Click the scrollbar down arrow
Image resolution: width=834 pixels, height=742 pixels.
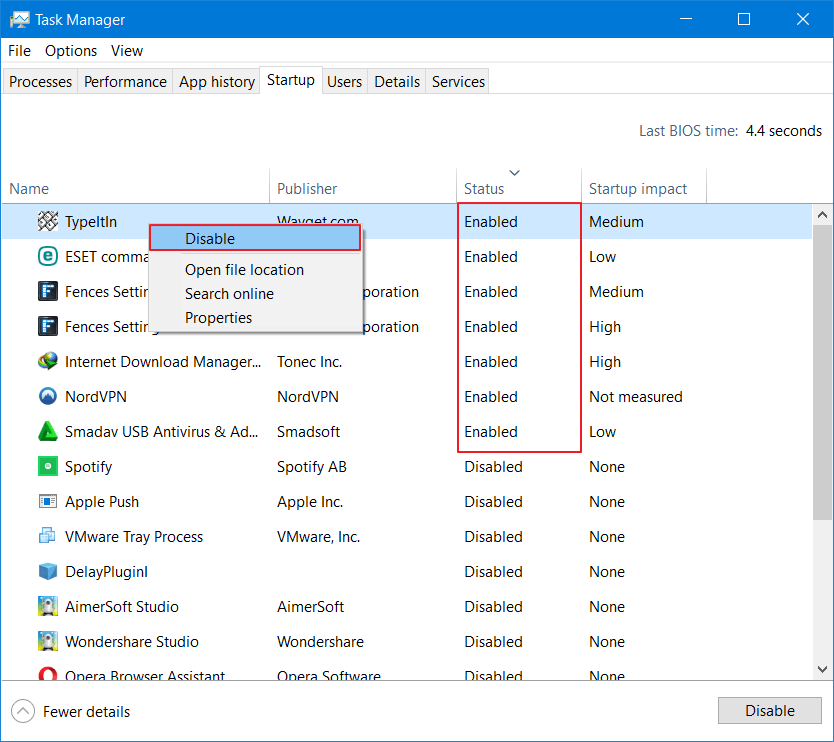click(x=822, y=669)
